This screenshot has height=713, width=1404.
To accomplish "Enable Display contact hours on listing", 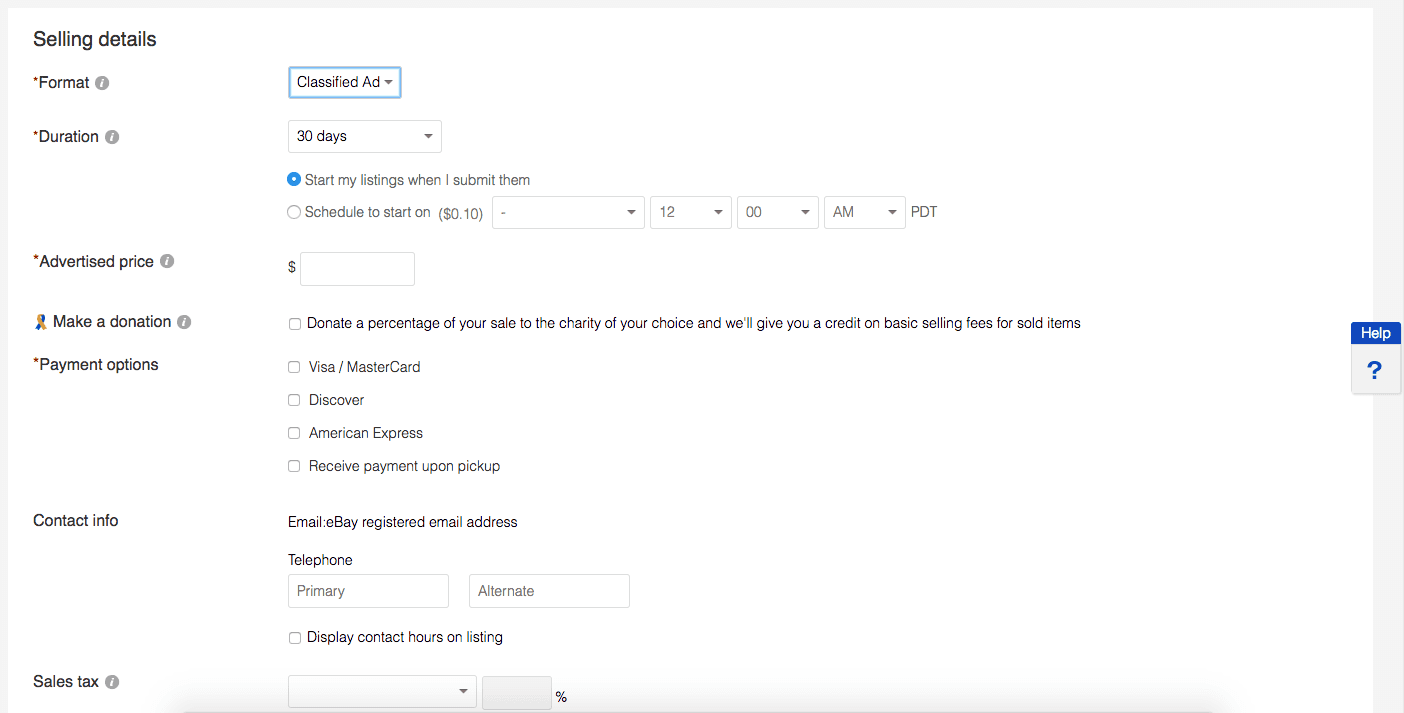I will click(x=294, y=638).
